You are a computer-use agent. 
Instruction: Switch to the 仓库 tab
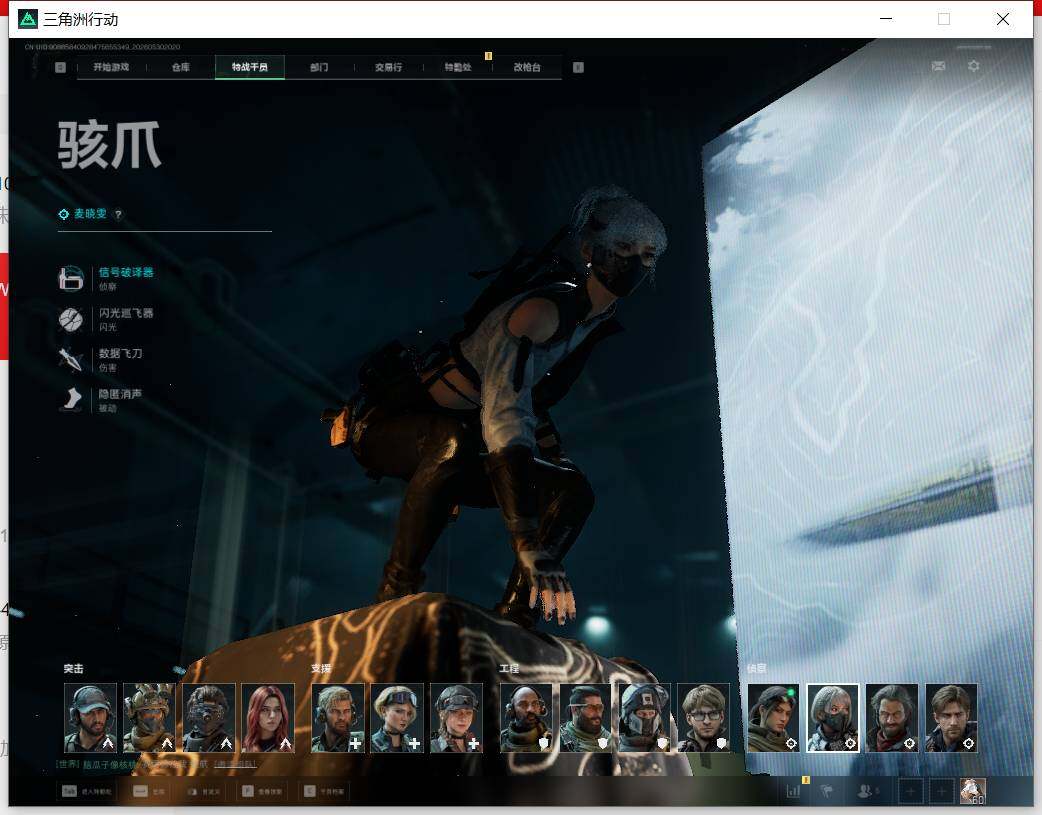pyautogui.click(x=181, y=67)
